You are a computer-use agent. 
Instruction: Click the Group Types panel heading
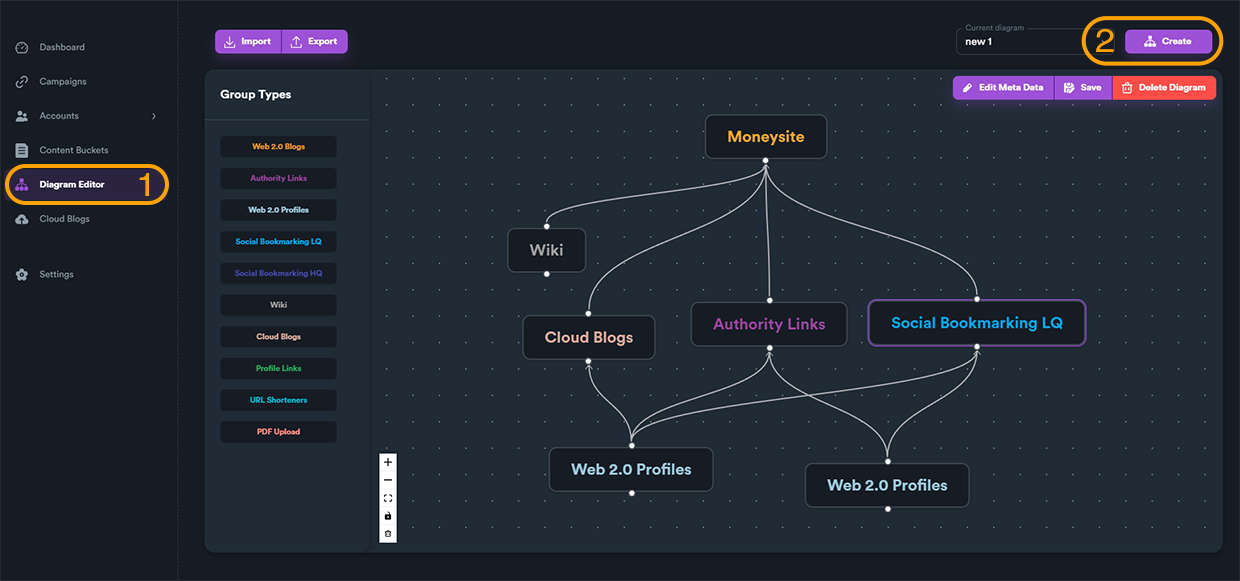click(x=256, y=95)
